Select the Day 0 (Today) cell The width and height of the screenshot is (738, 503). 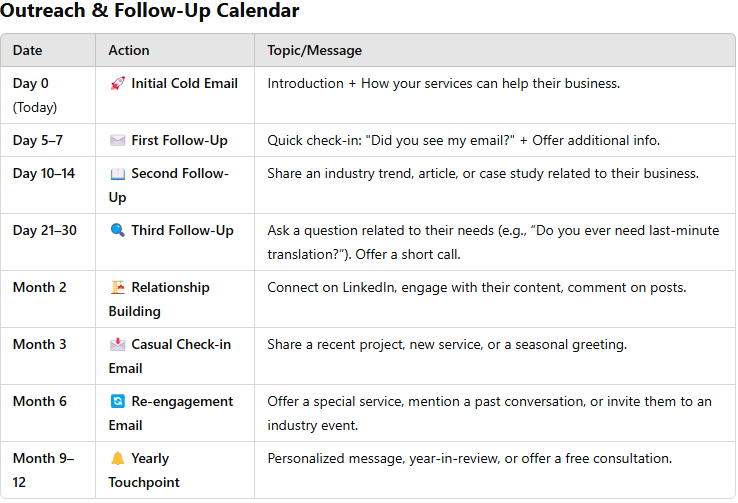pos(36,95)
